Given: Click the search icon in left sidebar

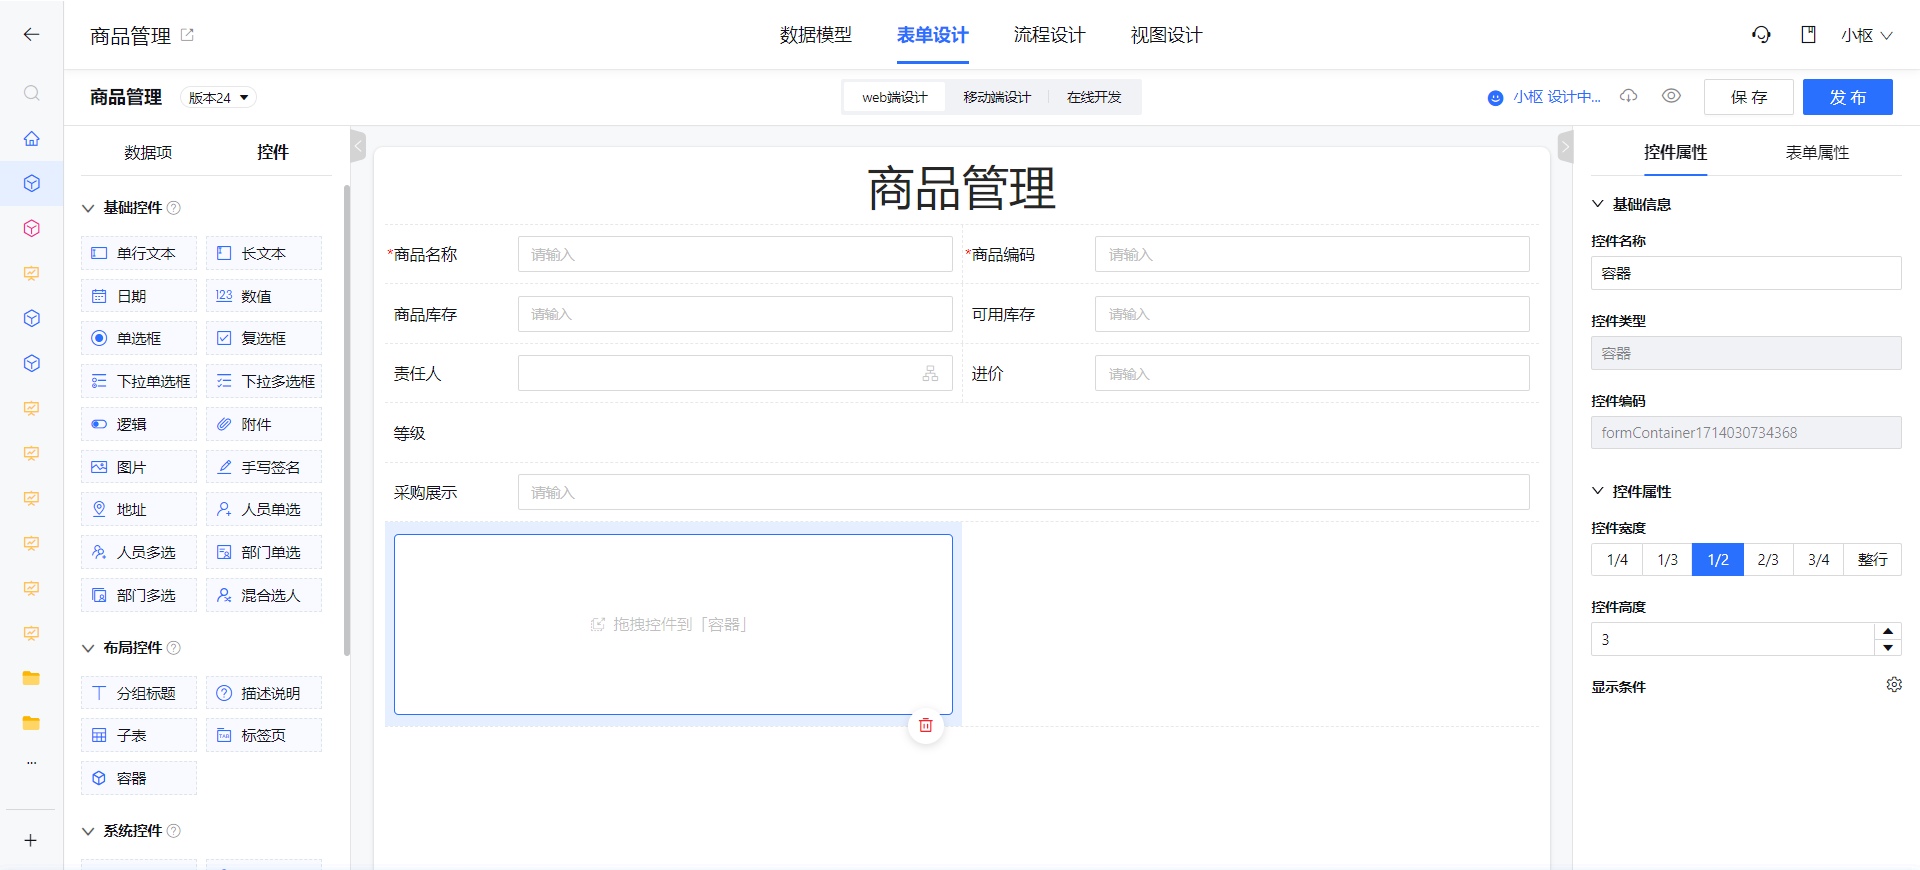Looking at the screenshot, I should tap(32, 93).
